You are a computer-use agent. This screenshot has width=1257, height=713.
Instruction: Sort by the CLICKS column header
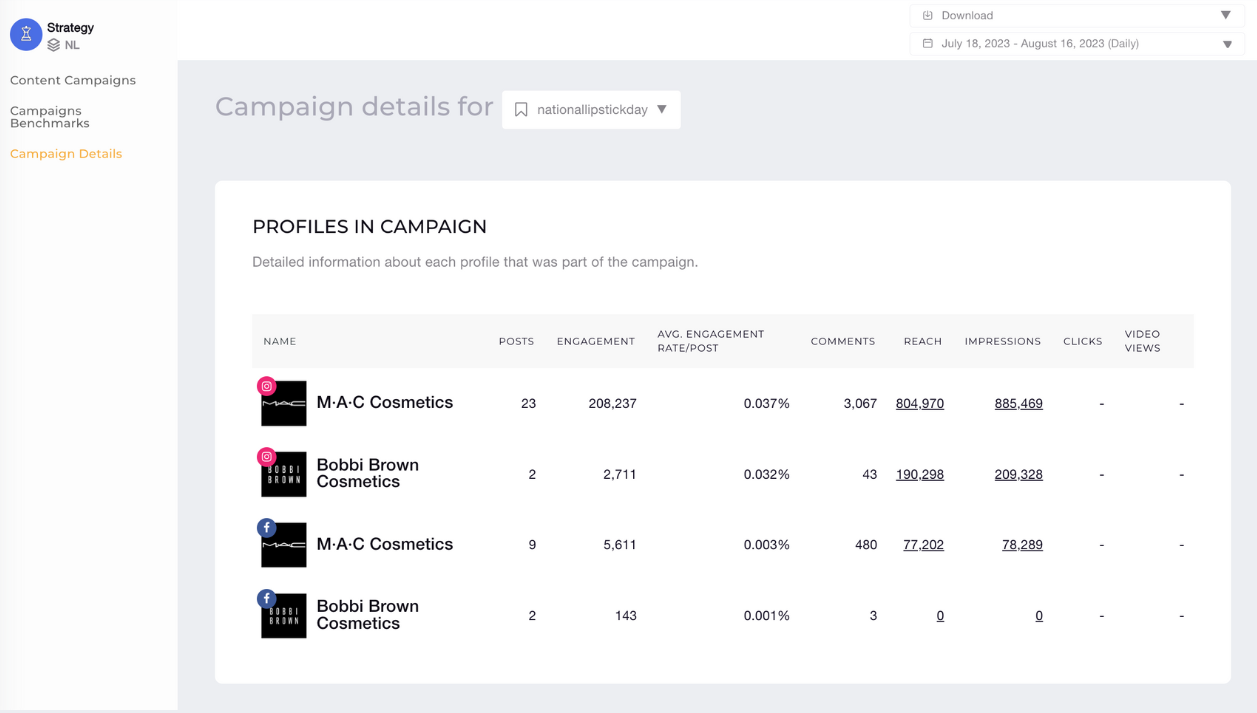pyautogui.click(x=1083, y=342)
